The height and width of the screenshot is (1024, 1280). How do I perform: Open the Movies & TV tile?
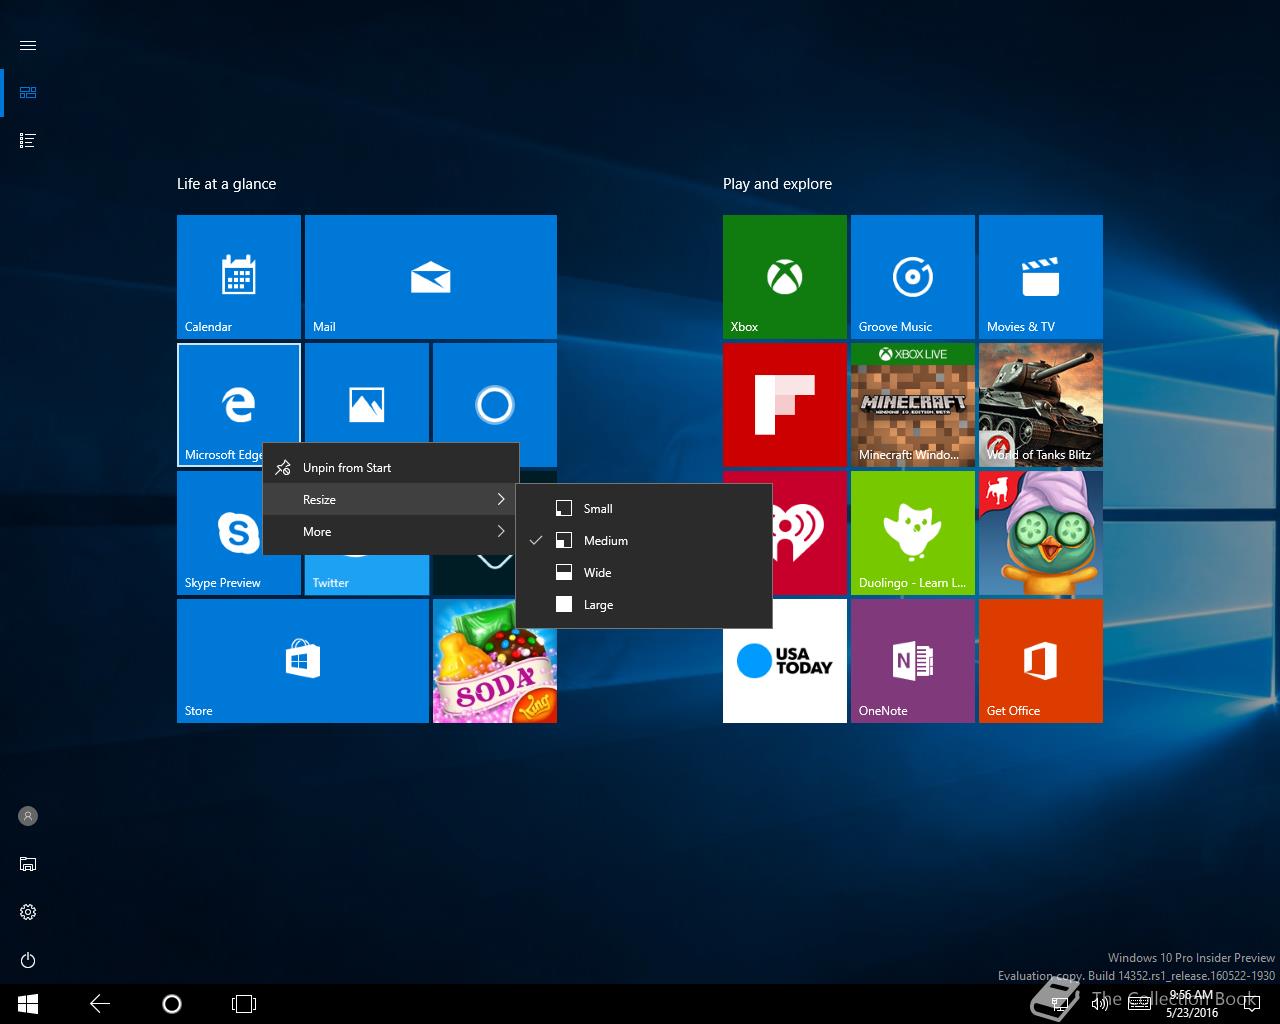1041,277
